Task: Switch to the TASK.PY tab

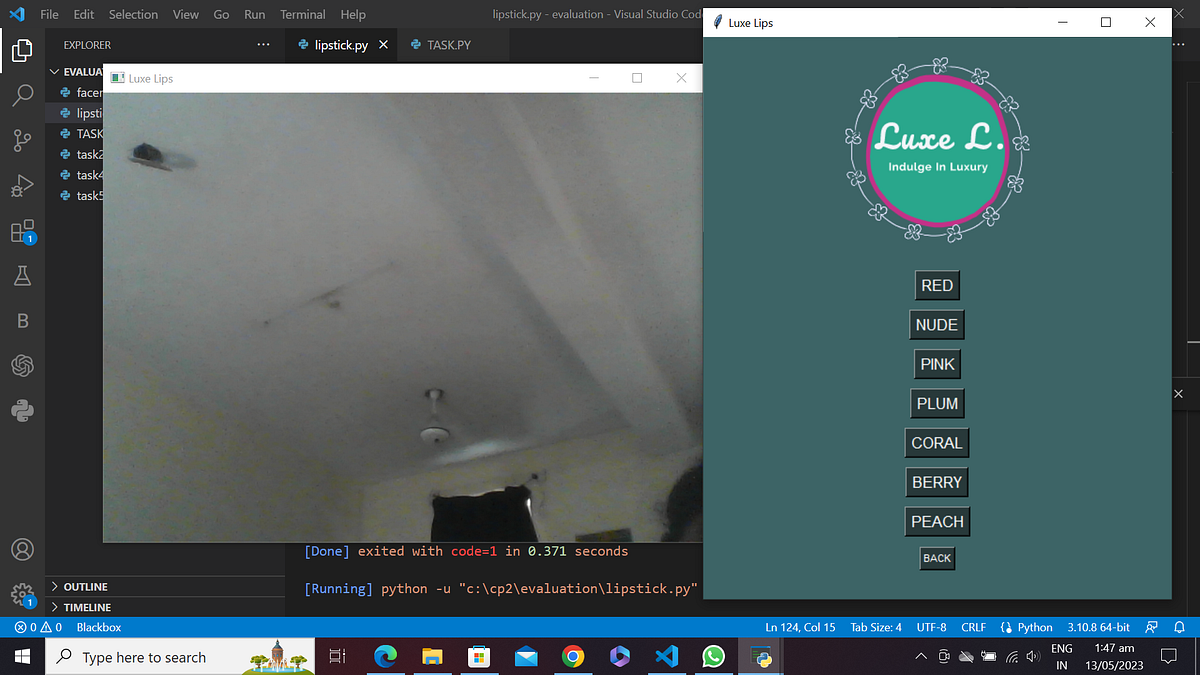Action: click(450, 45)
